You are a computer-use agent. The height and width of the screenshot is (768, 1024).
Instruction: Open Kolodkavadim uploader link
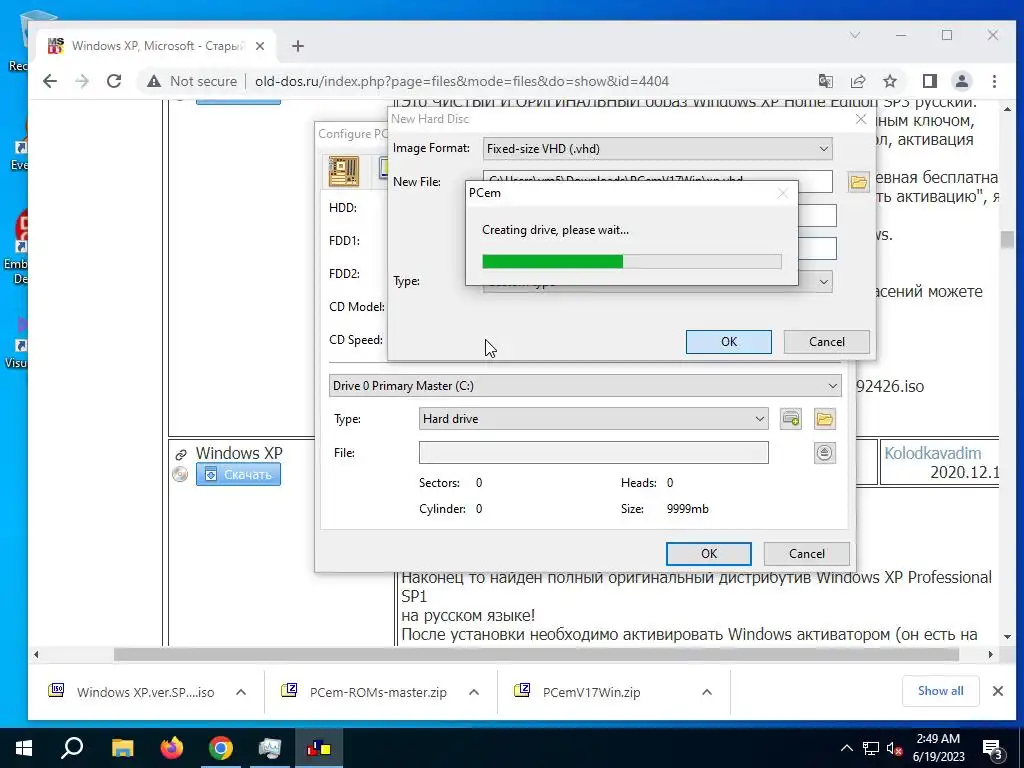click(933, 453)
